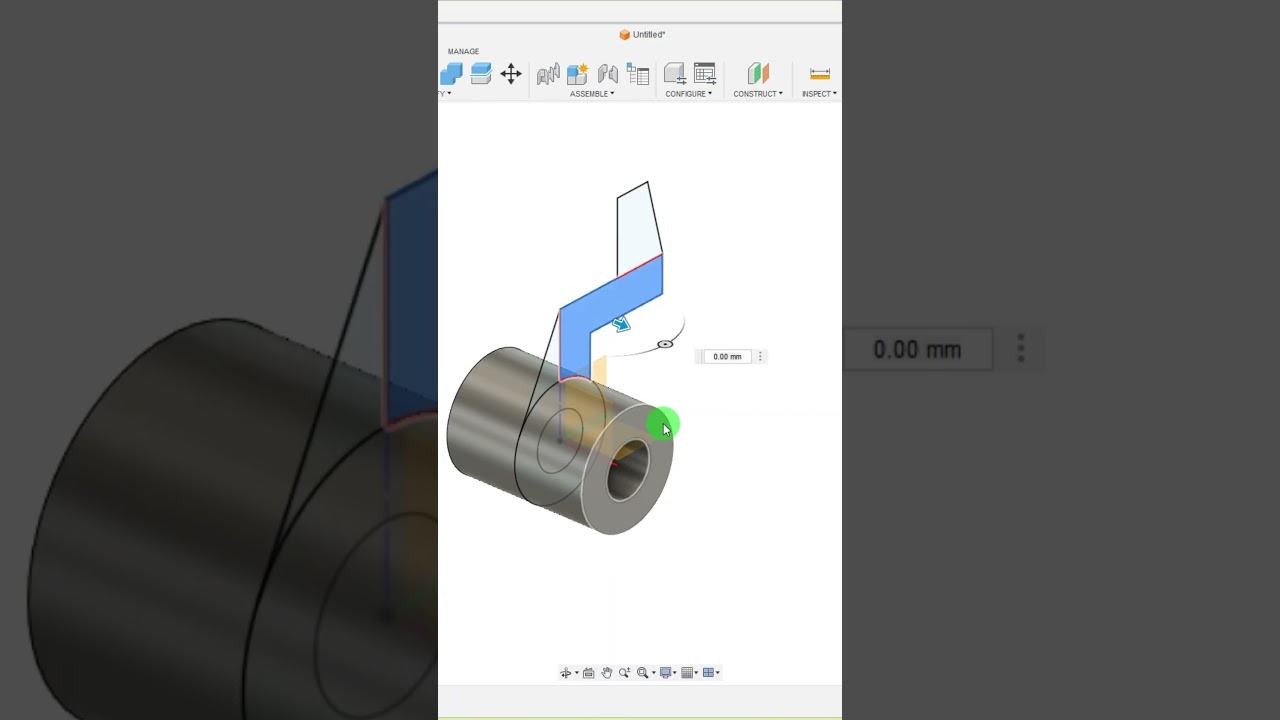Select the Zoom magnifier tool
This screenshot has width=1280, height=720.
pyautogui.click(x=625, y=673)
